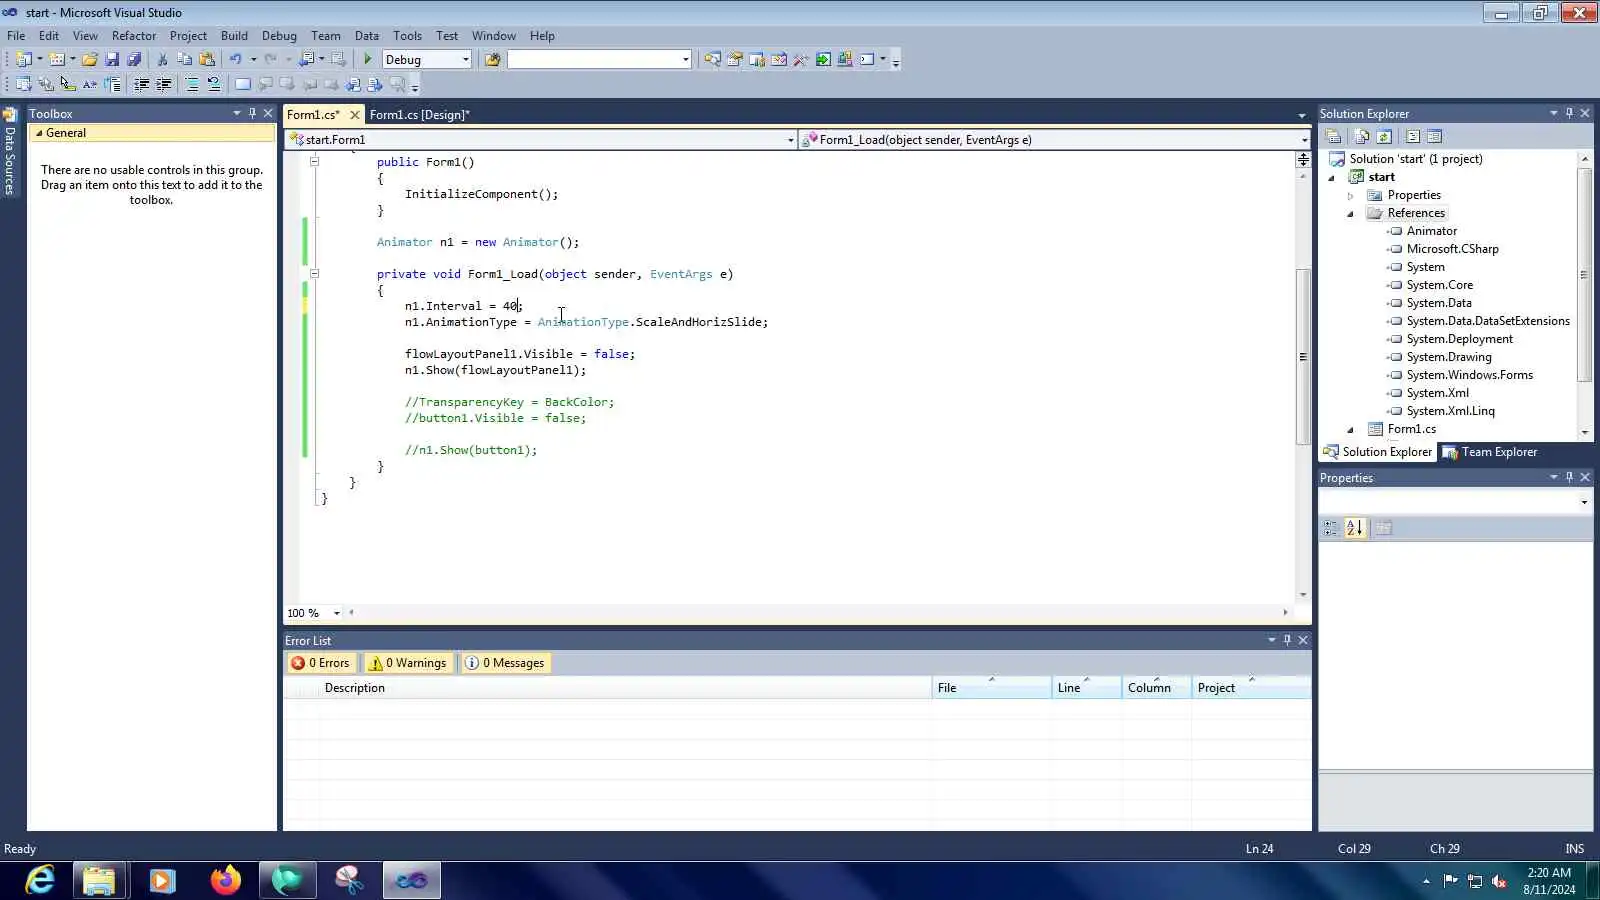Switch to the Team Explorer tab
Viewport: 1600px width, 900px height.
coord(1490,452)
